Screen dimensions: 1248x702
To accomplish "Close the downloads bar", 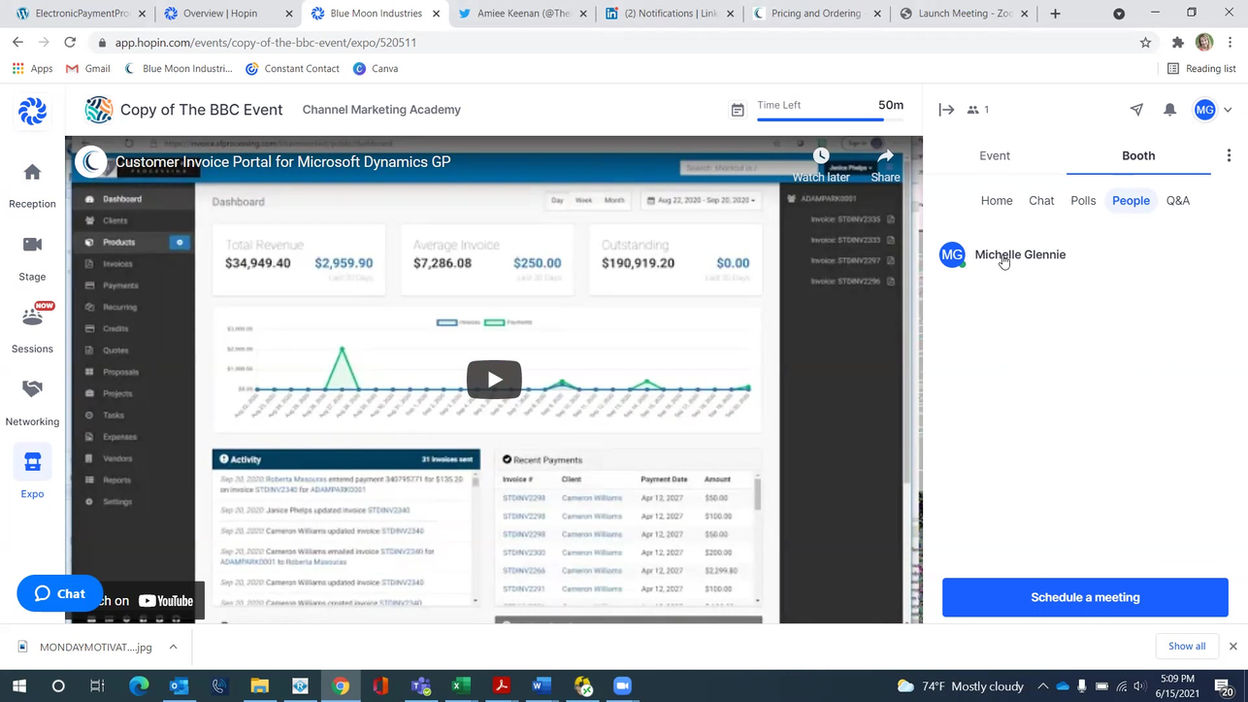I will [x=1233, y=646].
